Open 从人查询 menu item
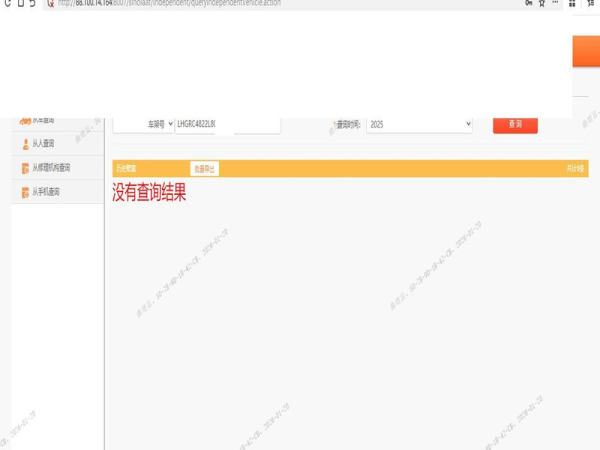The image size is (600, 450). [x=44, y=144]
